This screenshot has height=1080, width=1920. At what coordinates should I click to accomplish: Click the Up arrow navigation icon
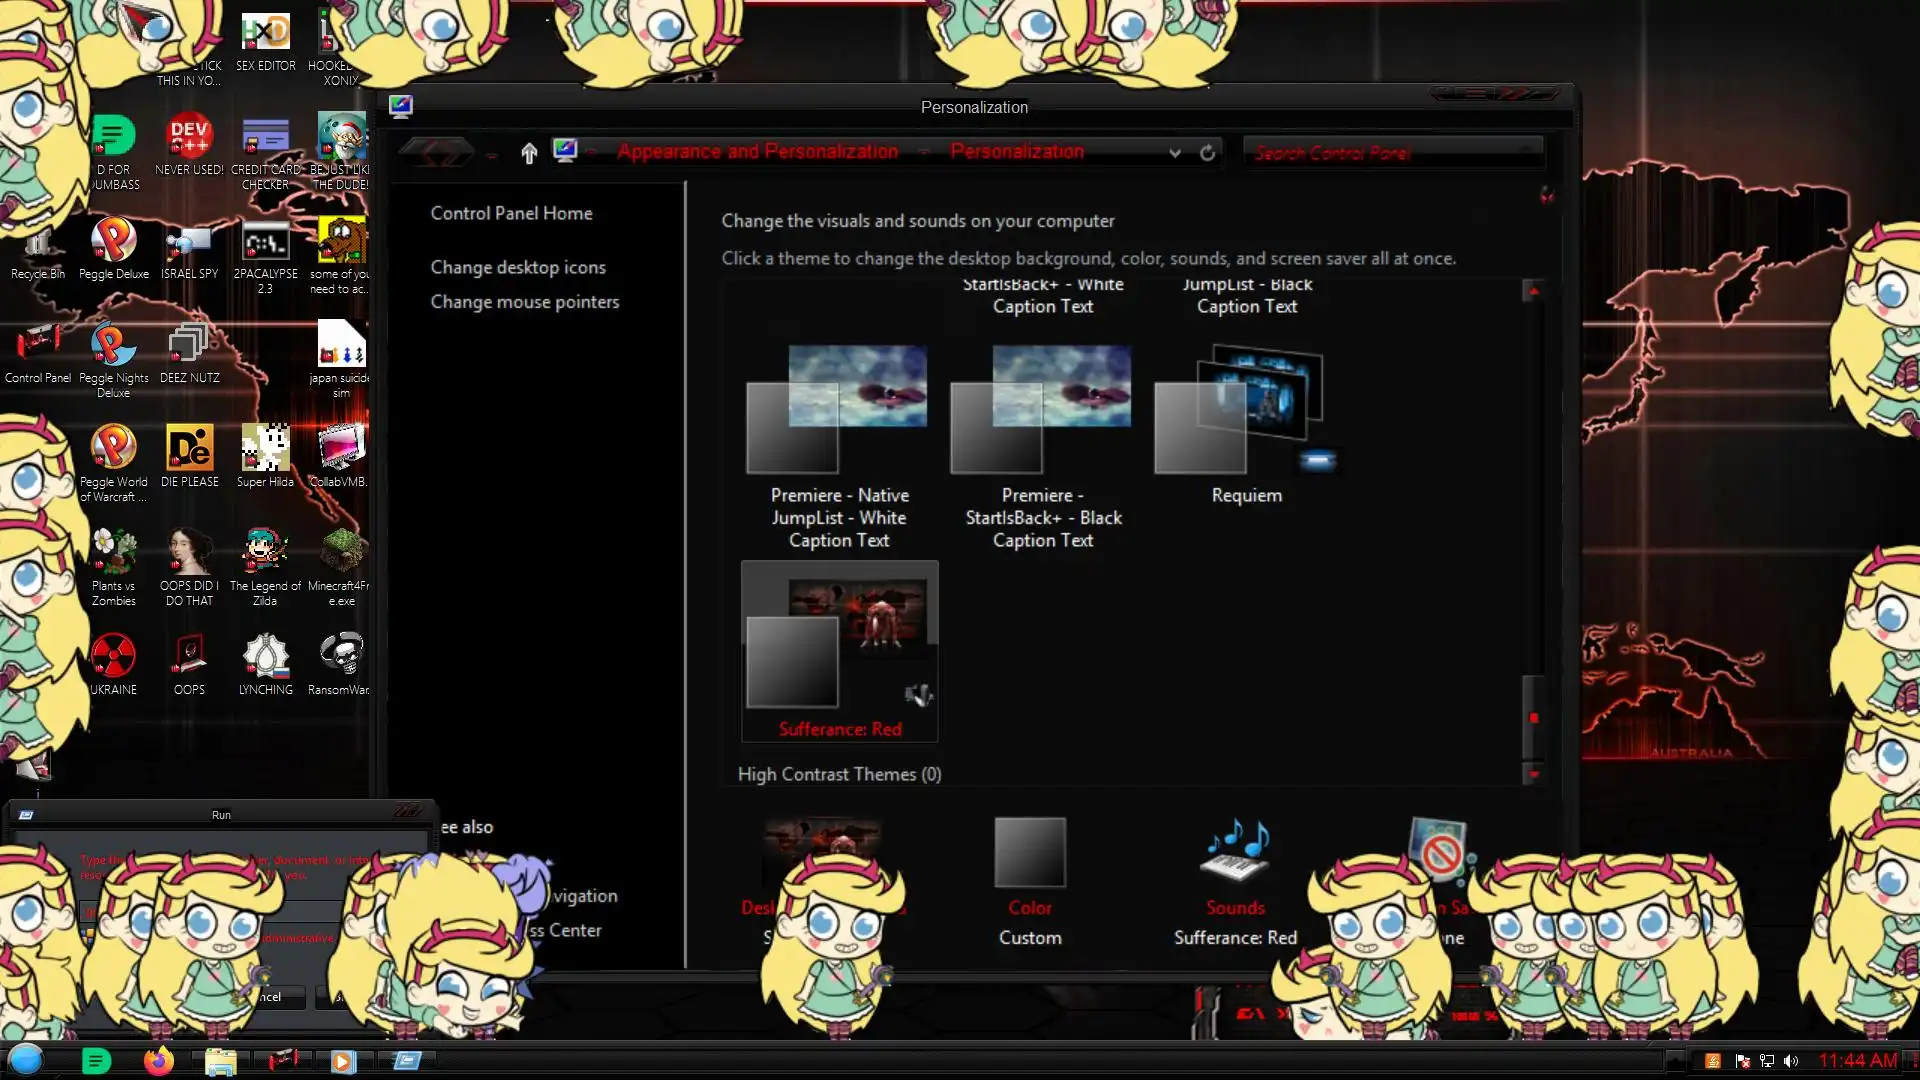(x=529, y=153)
